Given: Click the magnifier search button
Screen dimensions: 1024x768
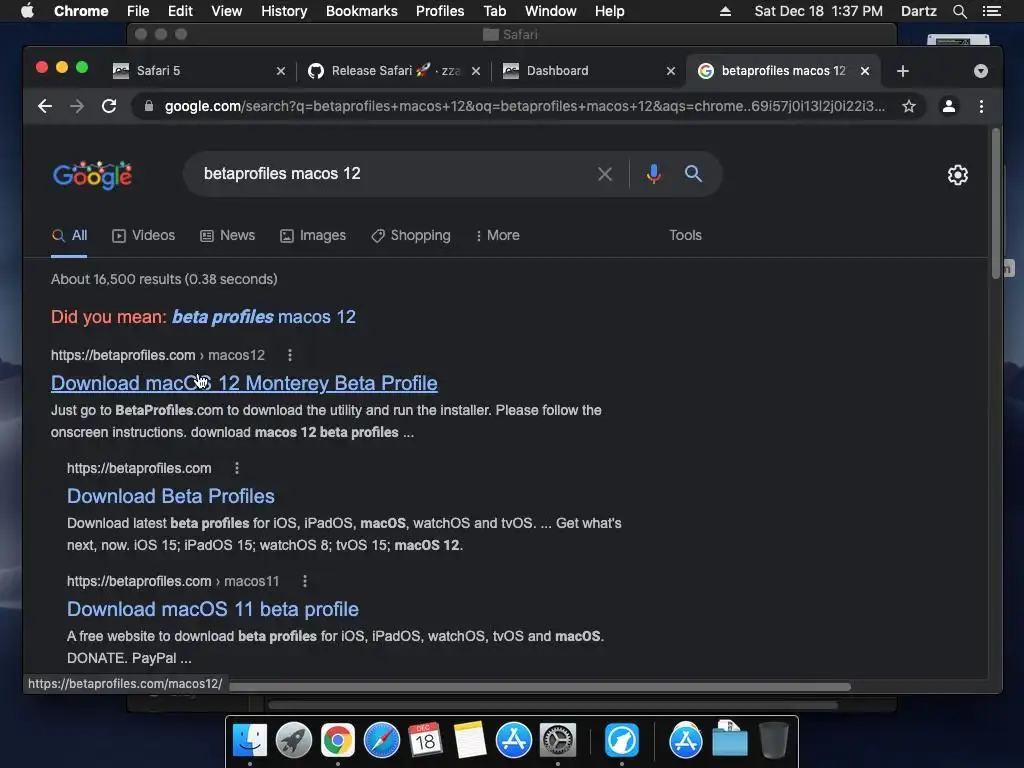Looking at the screenshot, I should pyautogui.click(x=693, y=174).
